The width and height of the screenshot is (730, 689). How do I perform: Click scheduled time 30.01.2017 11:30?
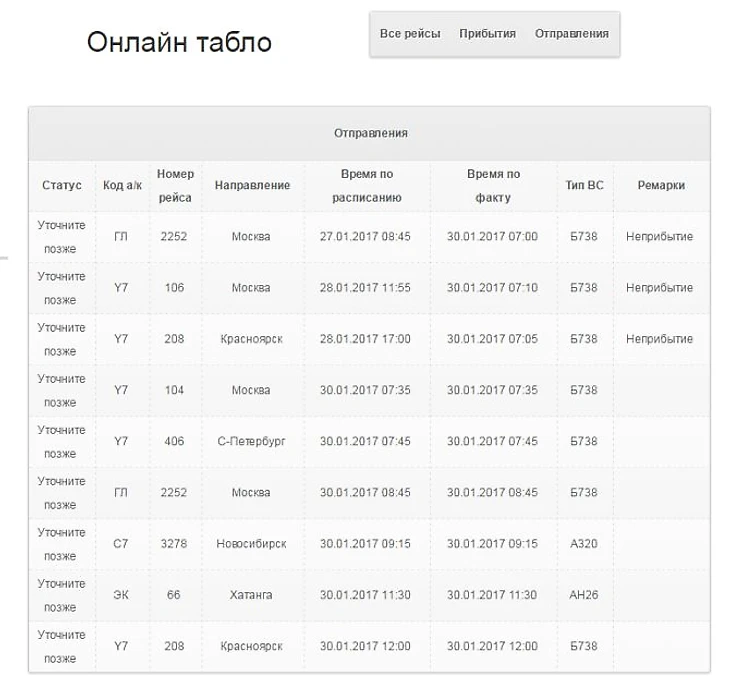(x=365, y=595)
